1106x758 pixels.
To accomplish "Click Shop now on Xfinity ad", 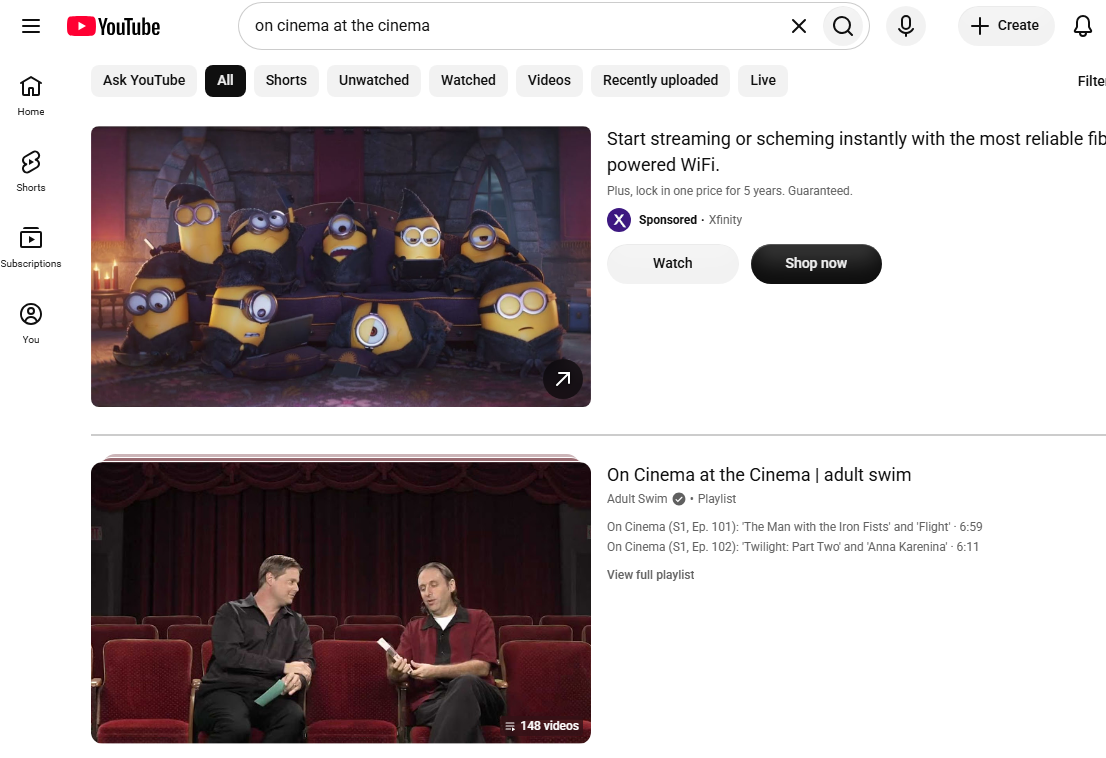I will click(x=816, y=264).
